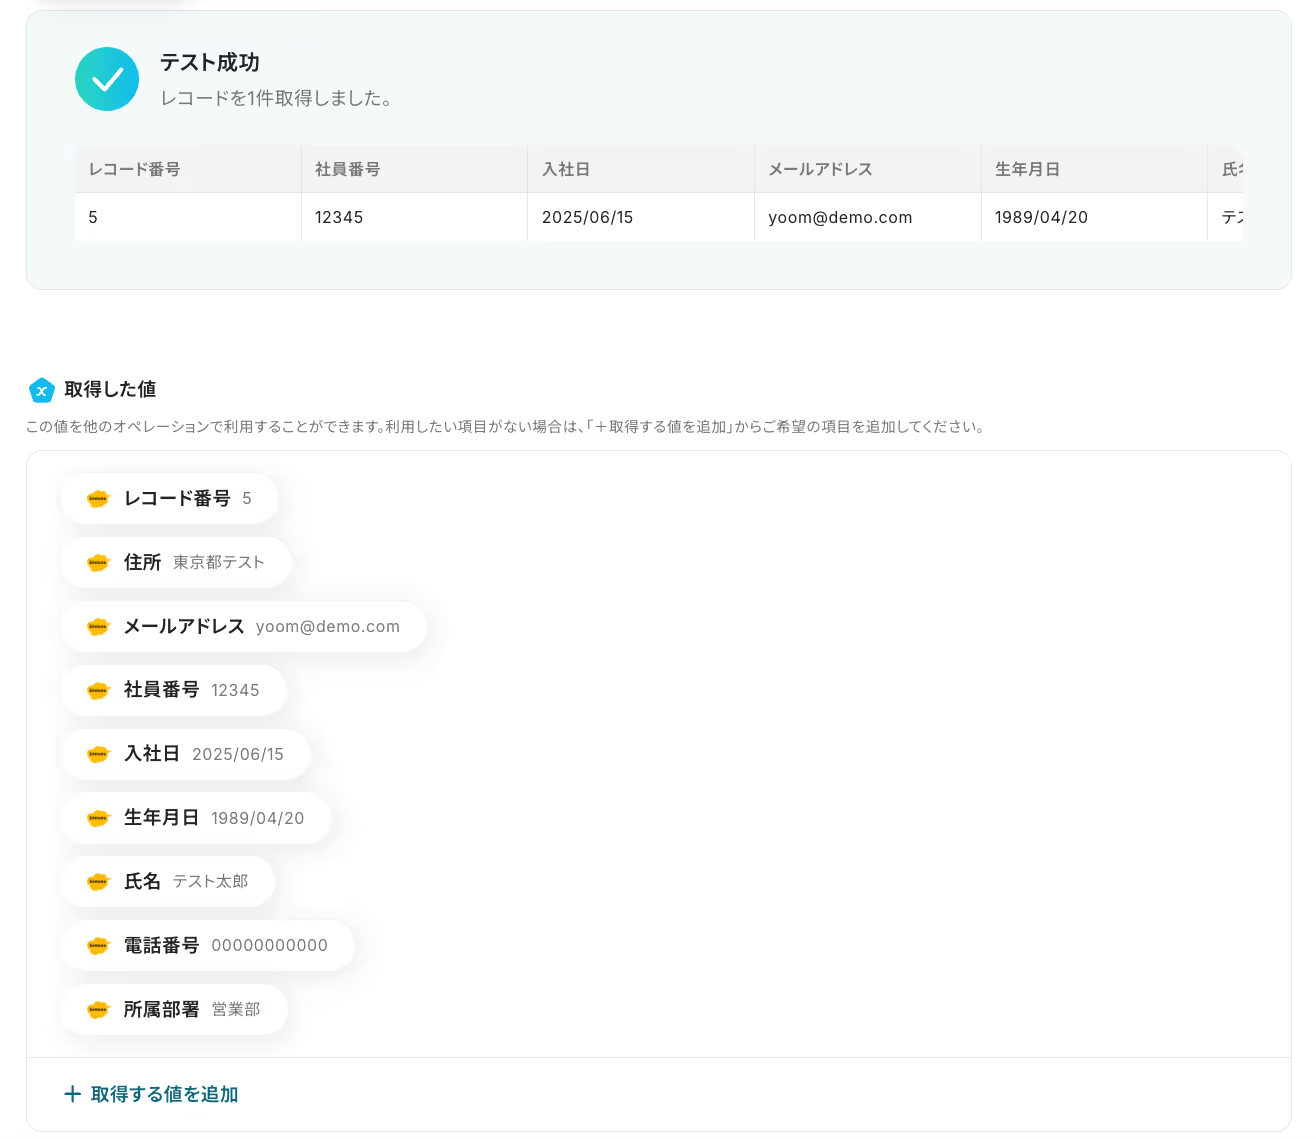Click the blue 取得した値 pentagon icon
This screenshot has height=1140, width=1316.
(x=41, y=390)
